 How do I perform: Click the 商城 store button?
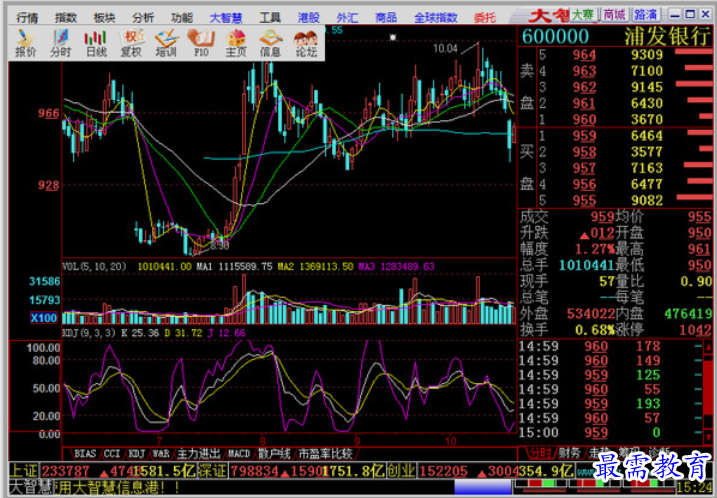[x=614, y=15]
